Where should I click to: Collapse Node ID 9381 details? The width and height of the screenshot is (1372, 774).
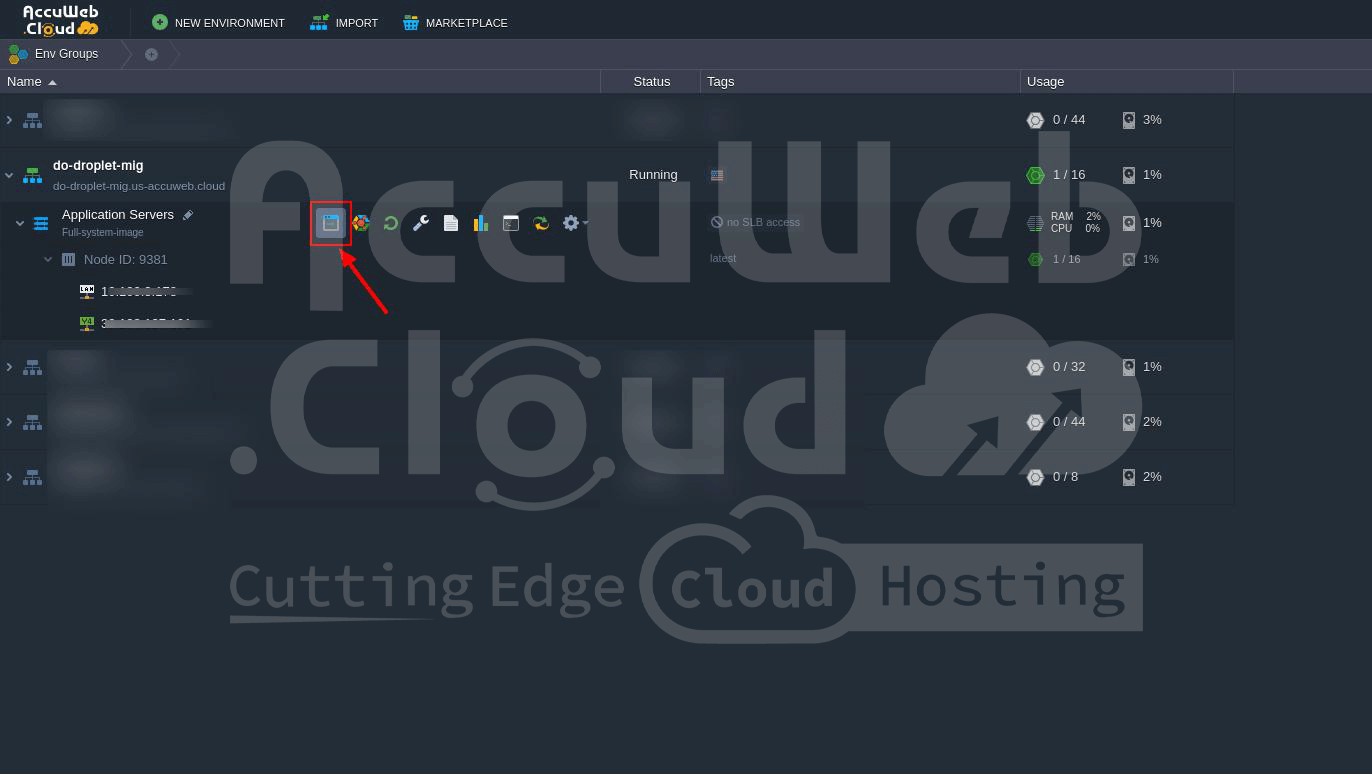48,259
